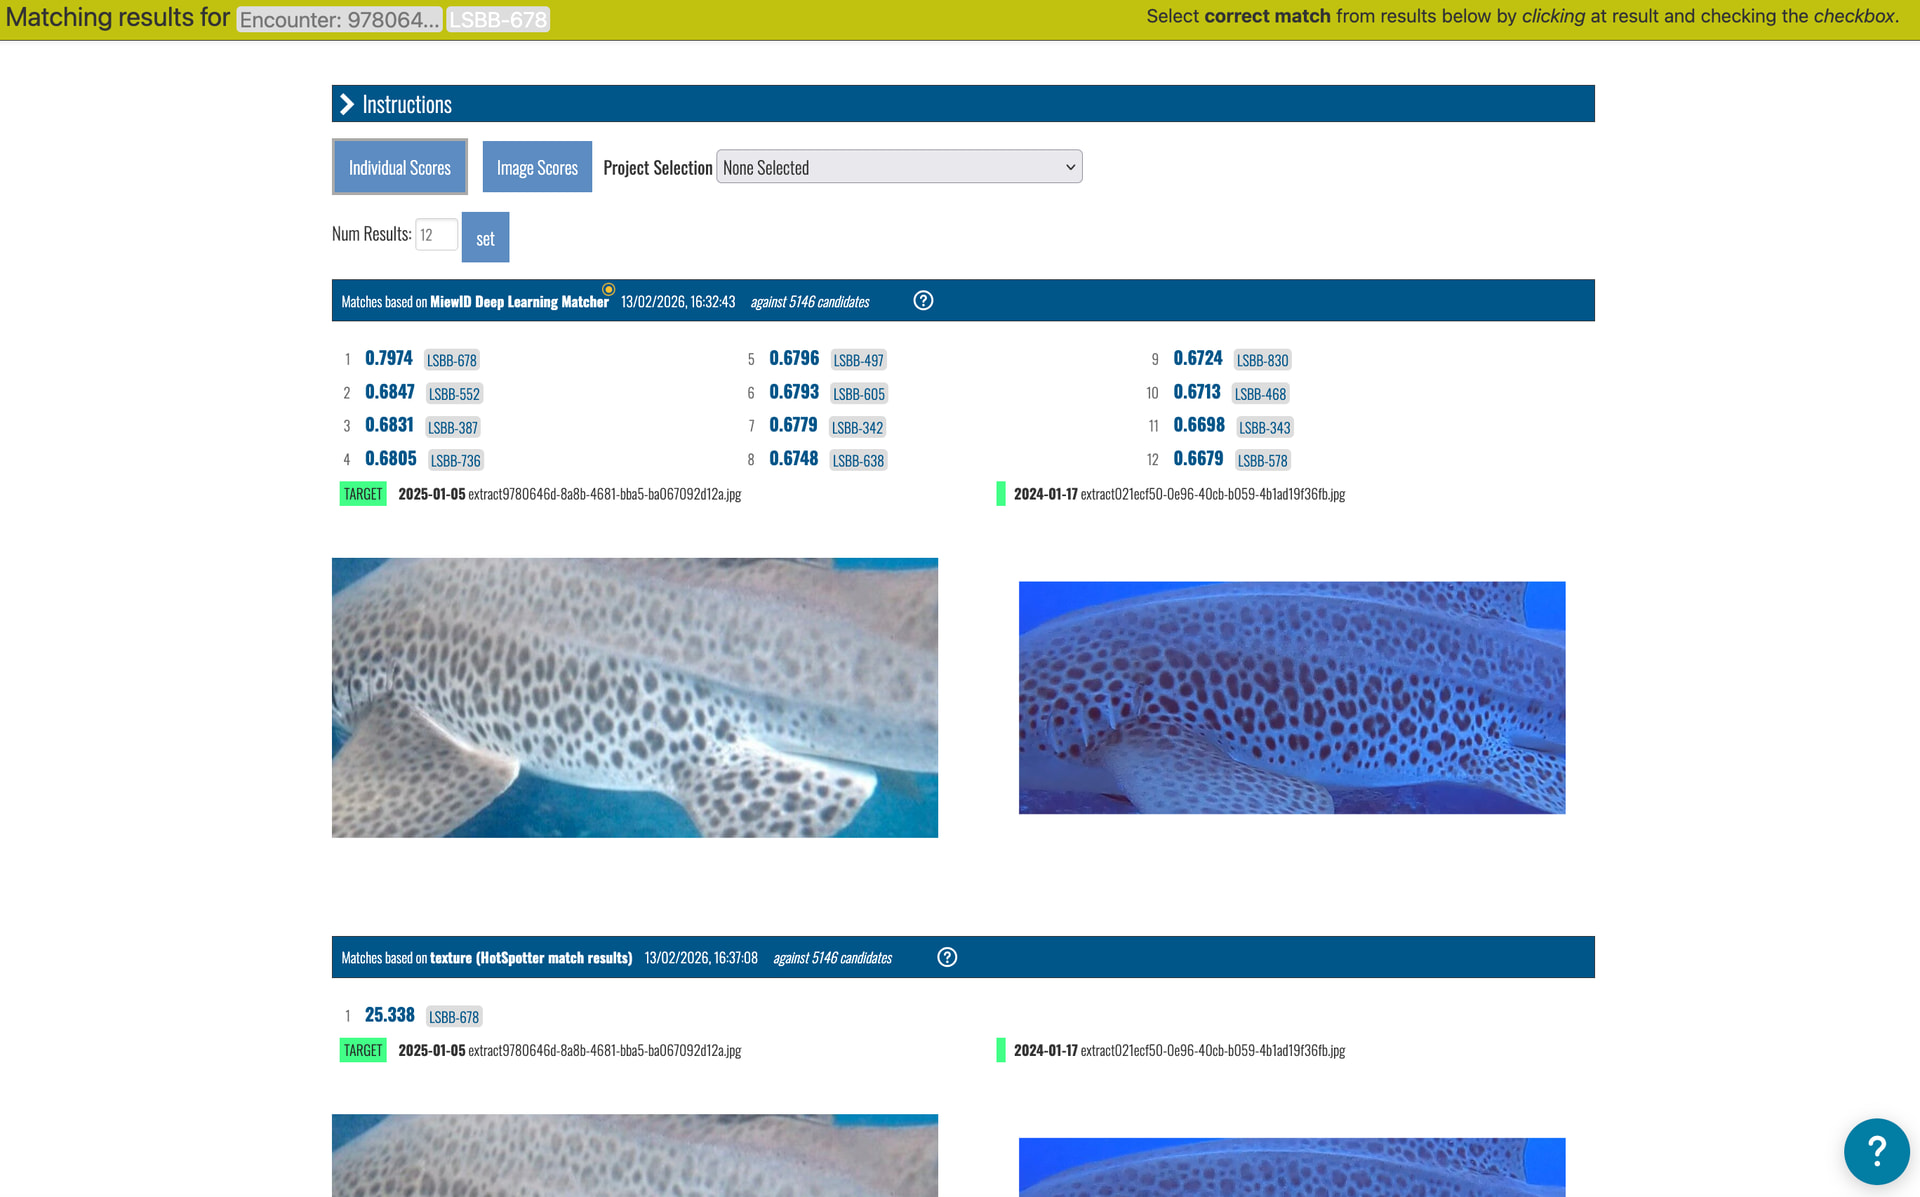Click the MiewID matcher help question icon
Viewport: 1920px width, 1197px height.
click(x=923, y=301)
